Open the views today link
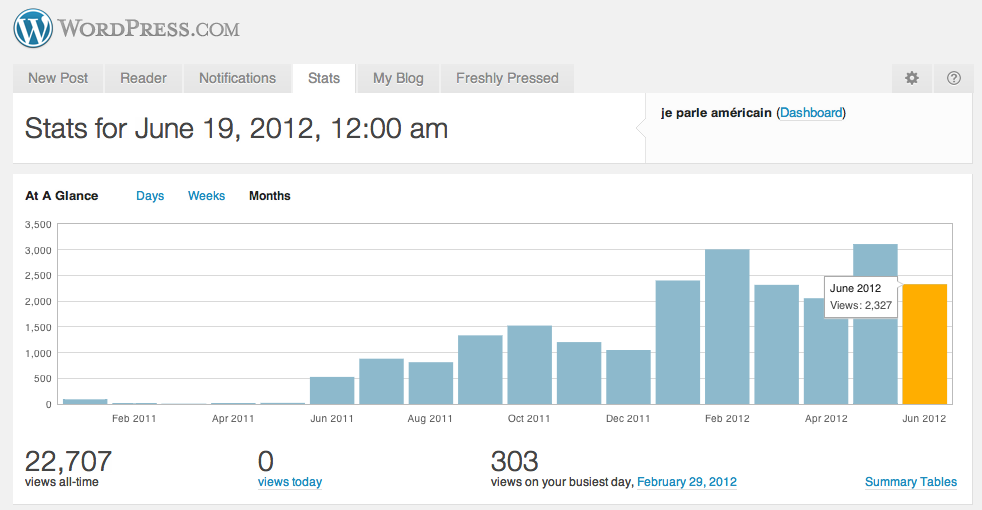 point(290,482)
